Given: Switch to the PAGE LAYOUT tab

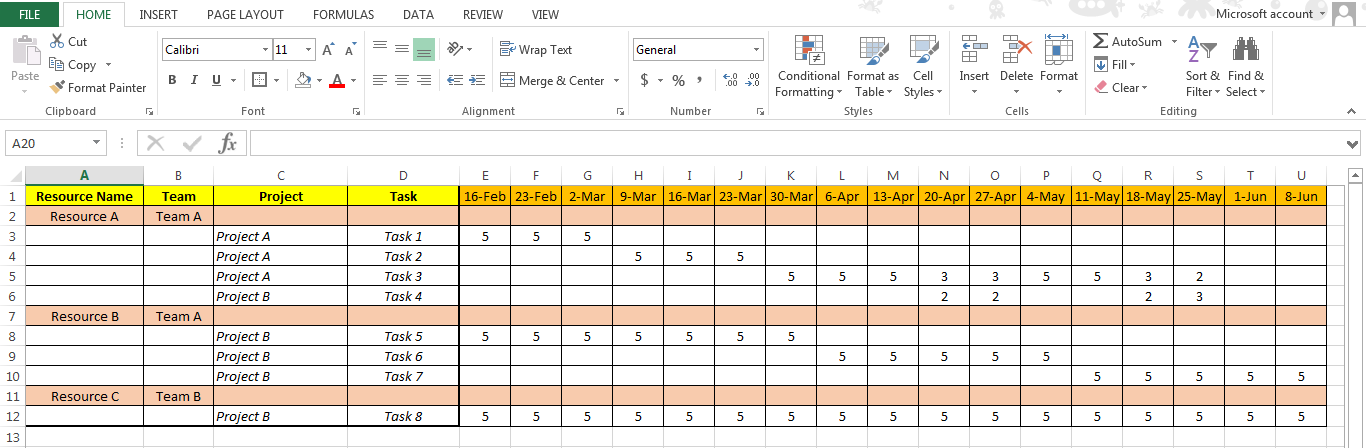Looking at the screenshot, I should pos(245,15).
